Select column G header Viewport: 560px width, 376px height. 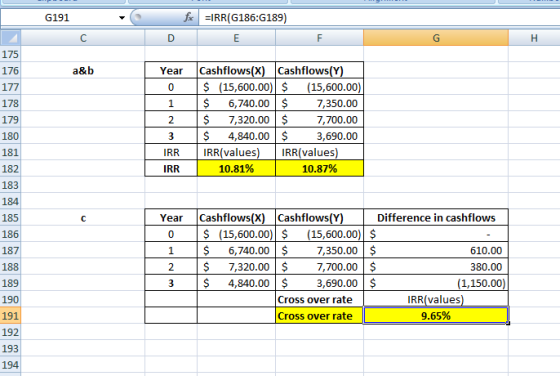click(x=436, y=38)
